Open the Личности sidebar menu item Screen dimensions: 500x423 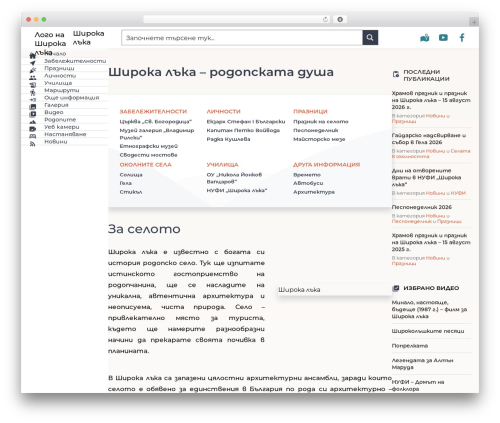click(x=60, y=76)
